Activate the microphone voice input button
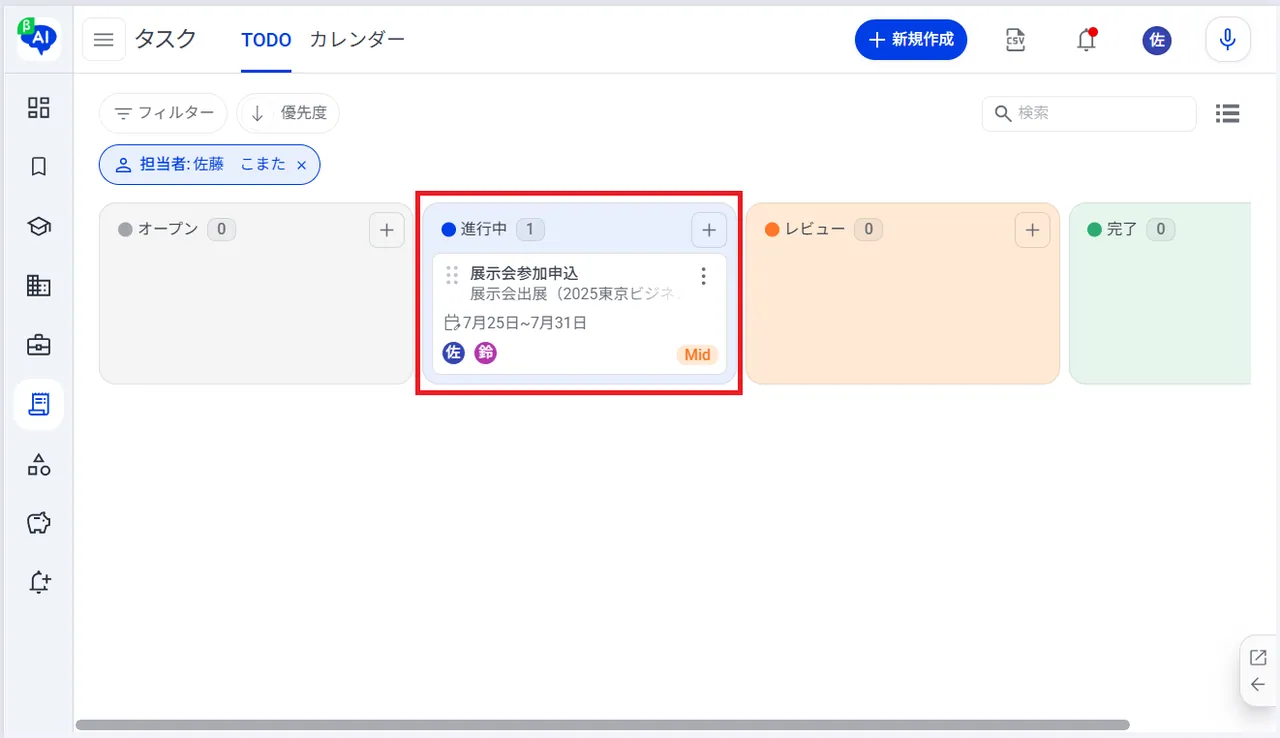 1228,40
